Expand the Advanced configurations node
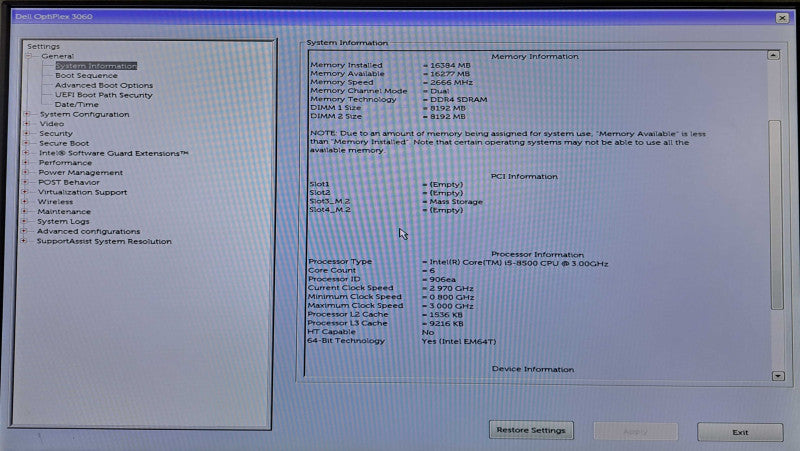This screenshot has width=800, height=451. pyautogui.click(x=24, y=231)
